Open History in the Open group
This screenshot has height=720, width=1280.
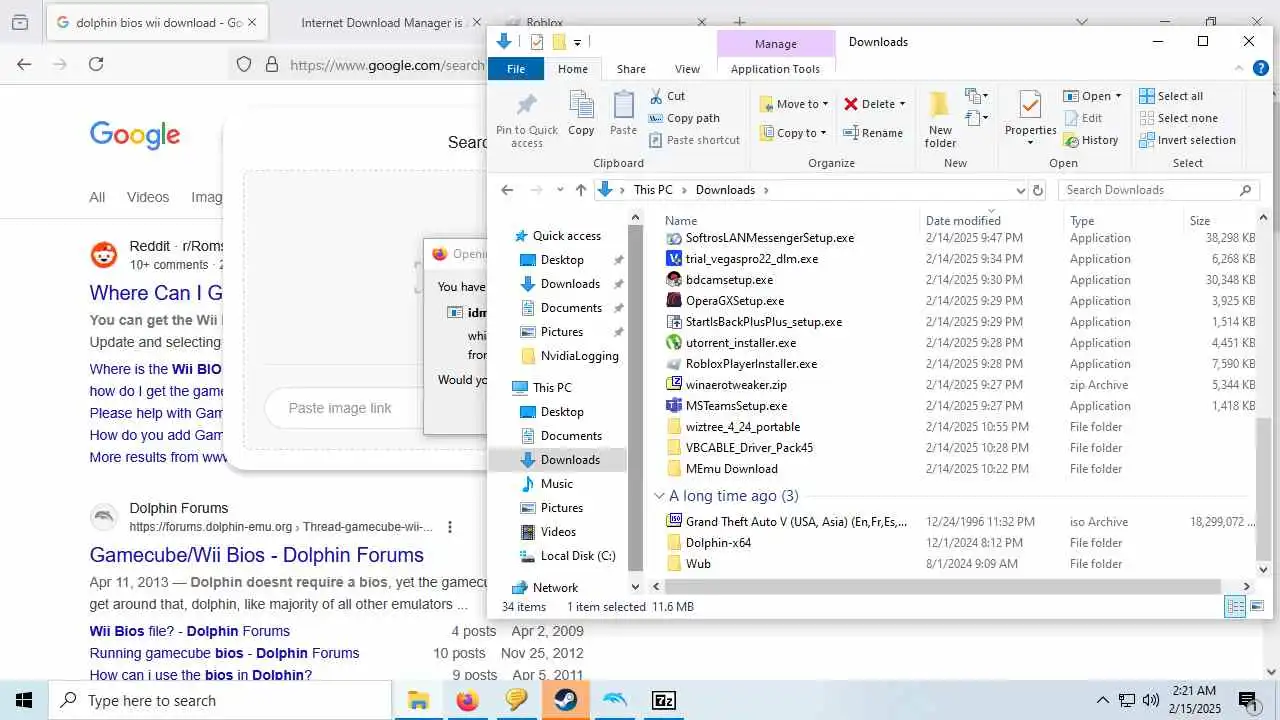point(1091,140)
